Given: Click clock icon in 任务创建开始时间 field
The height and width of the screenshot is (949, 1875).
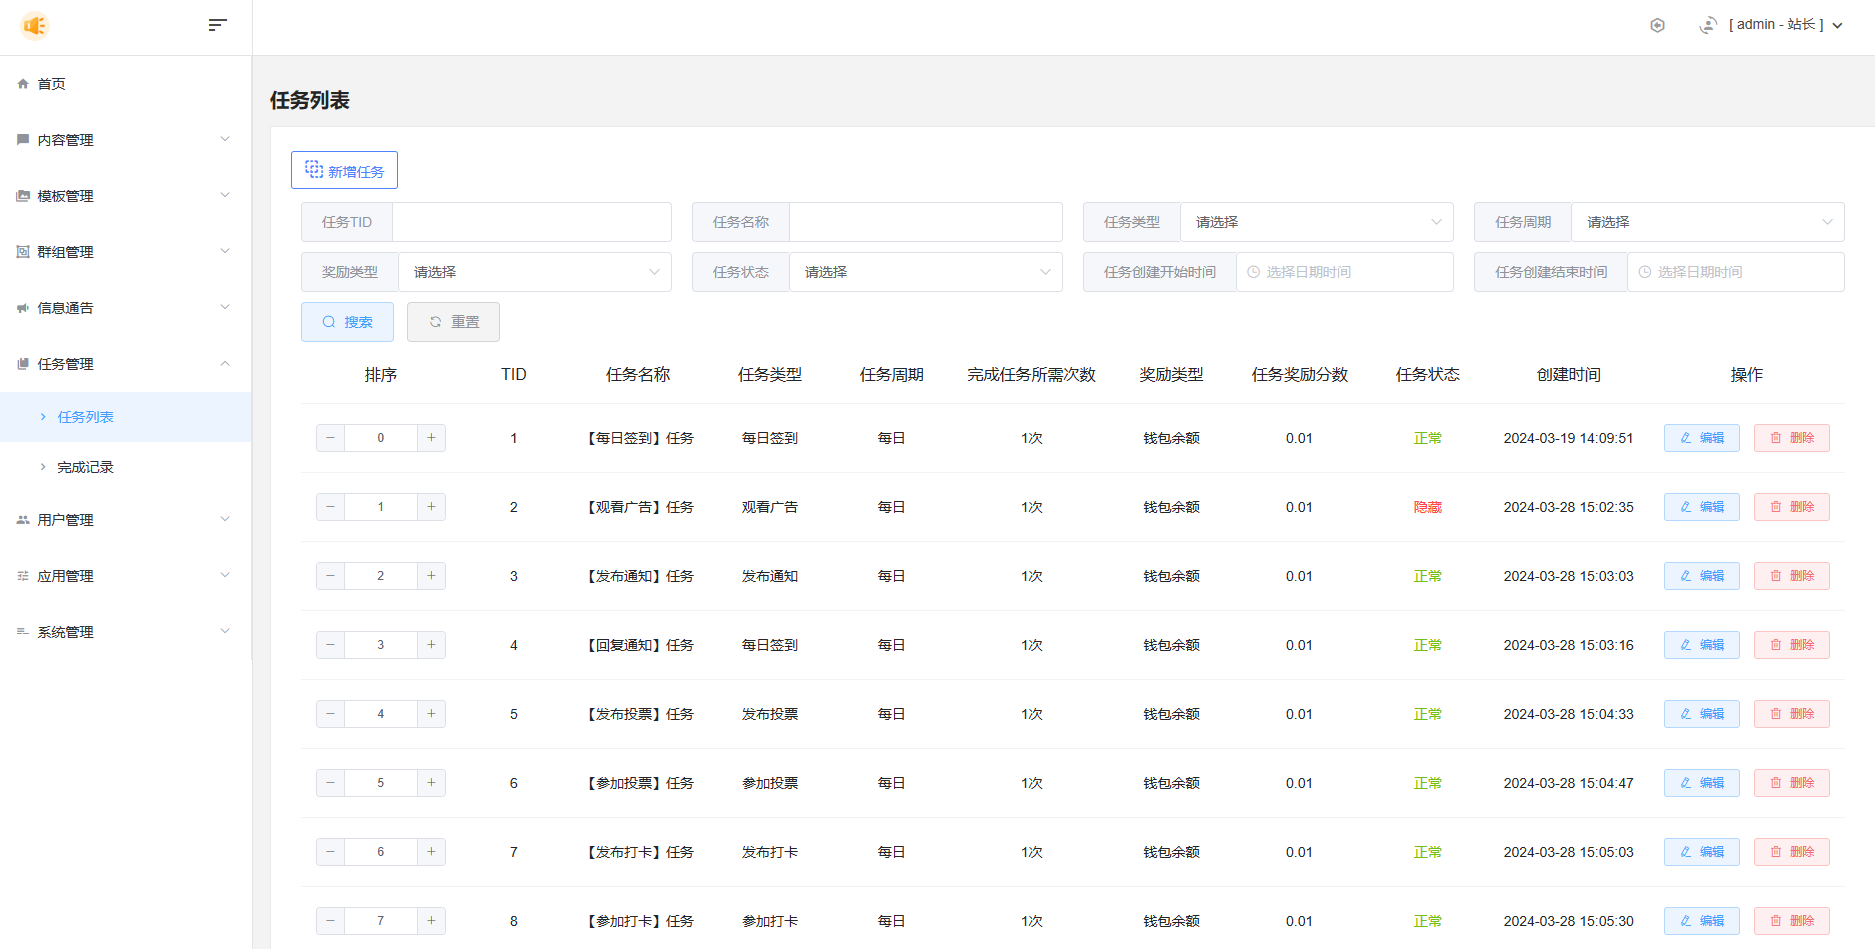Looking at the screenshot, I should tap(1253, 272).
